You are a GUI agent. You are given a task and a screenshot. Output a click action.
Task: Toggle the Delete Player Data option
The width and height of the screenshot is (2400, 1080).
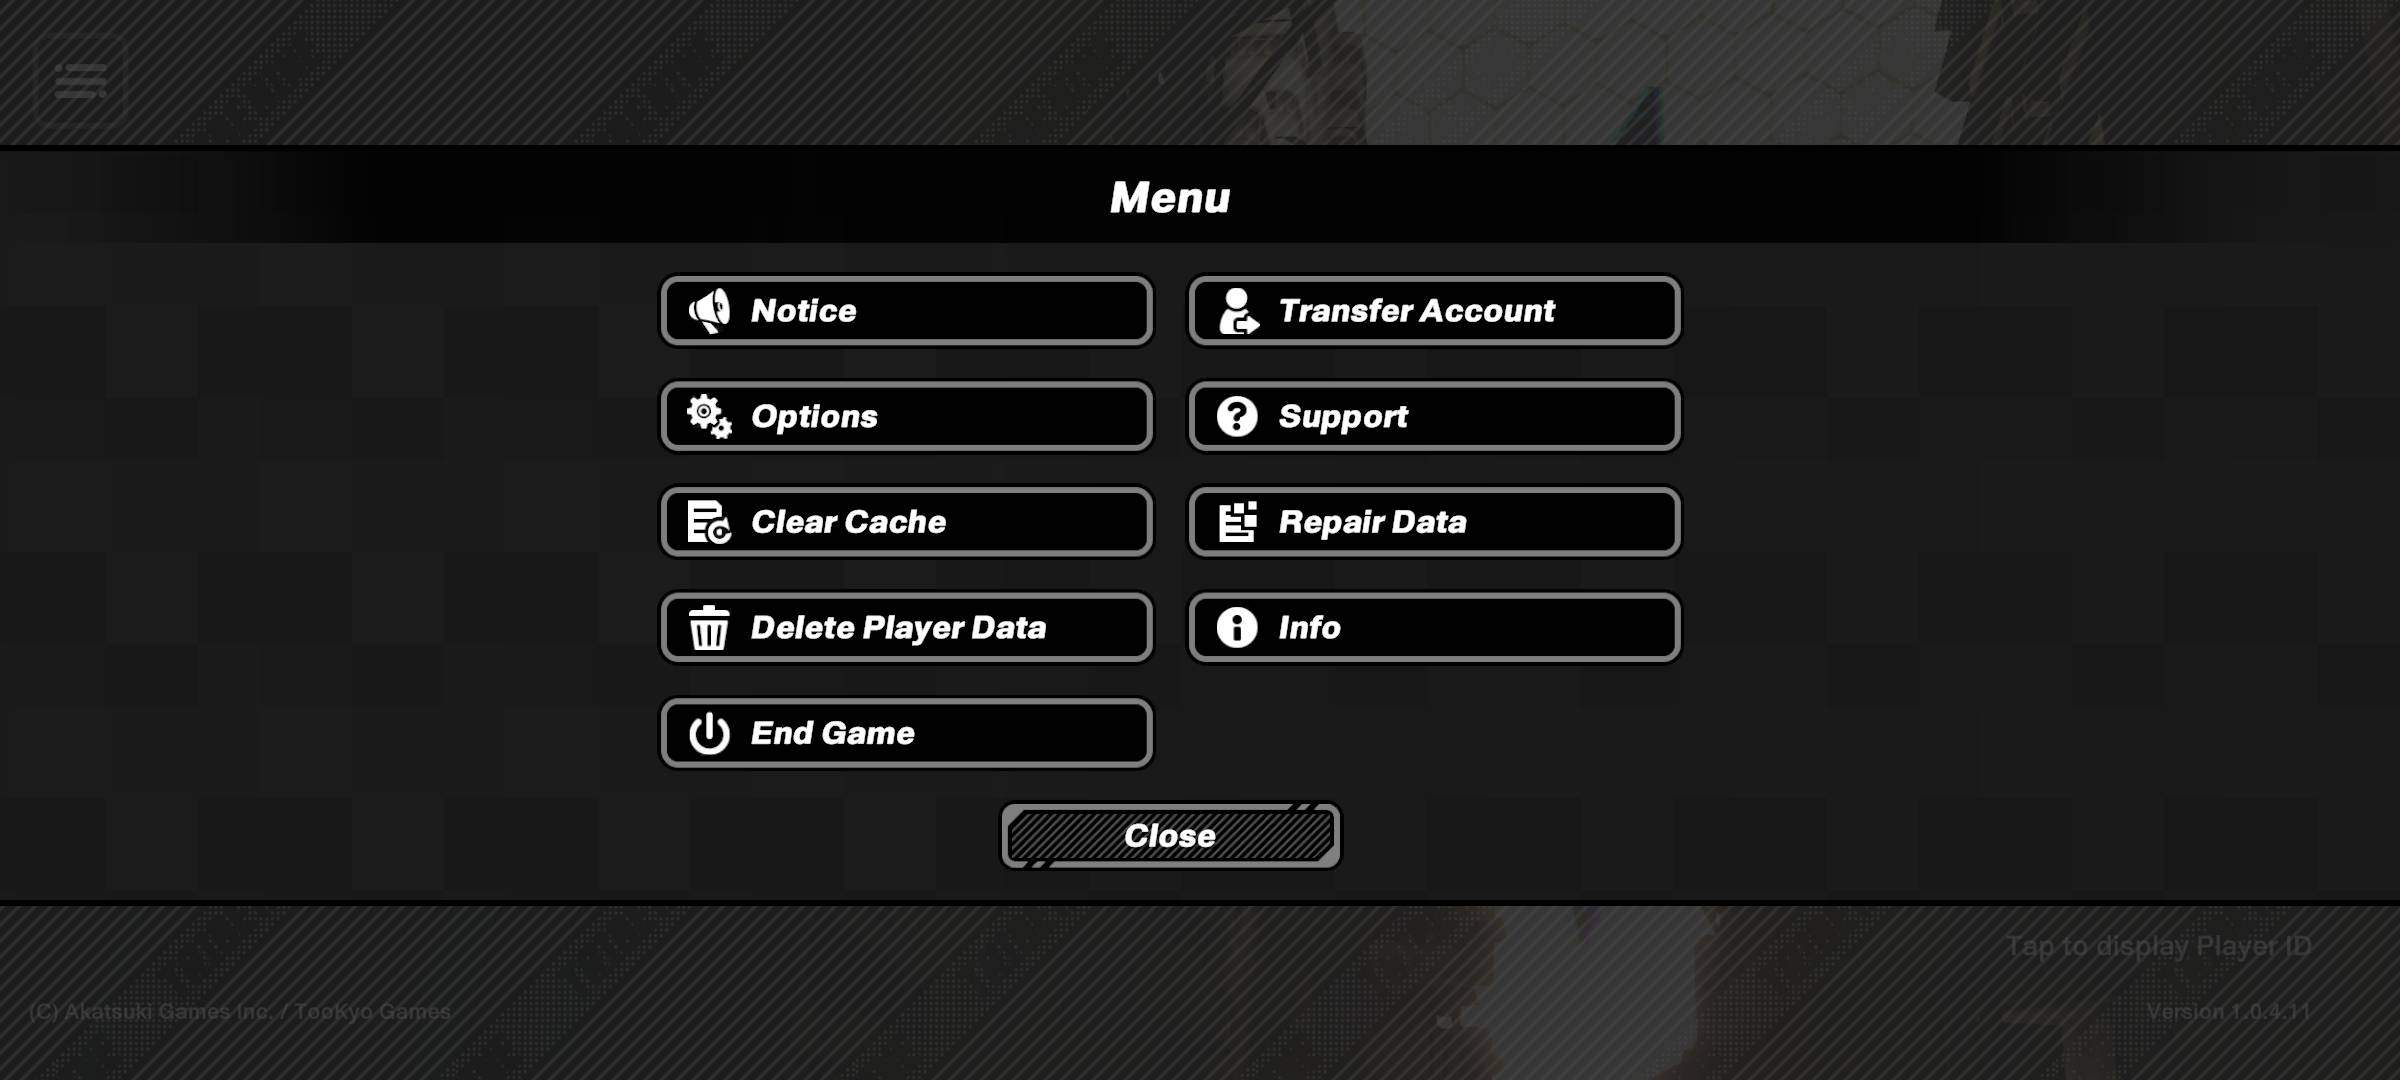click(906, 627)
